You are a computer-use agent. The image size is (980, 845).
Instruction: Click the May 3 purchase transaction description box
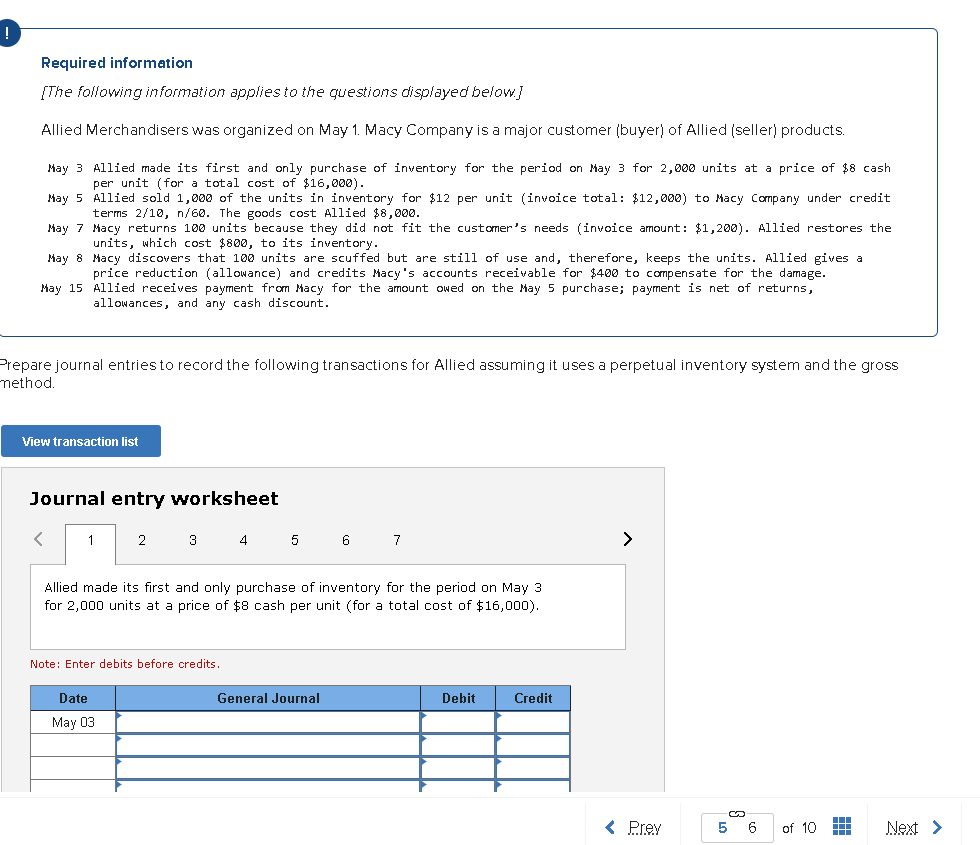(x=328, y=607)
